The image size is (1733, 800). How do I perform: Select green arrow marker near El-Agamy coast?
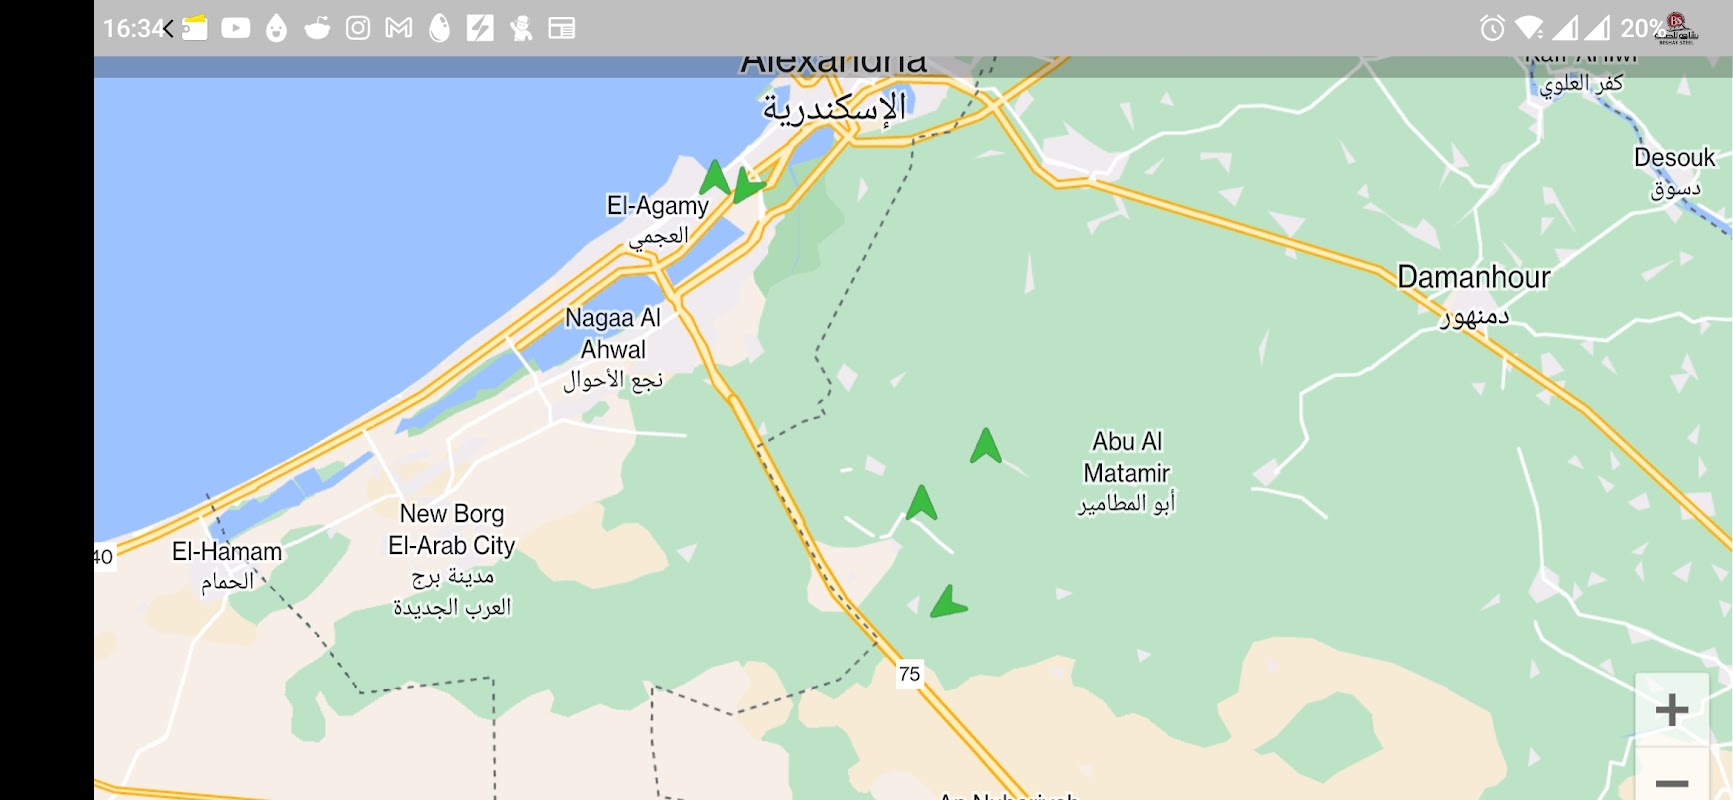714,177
